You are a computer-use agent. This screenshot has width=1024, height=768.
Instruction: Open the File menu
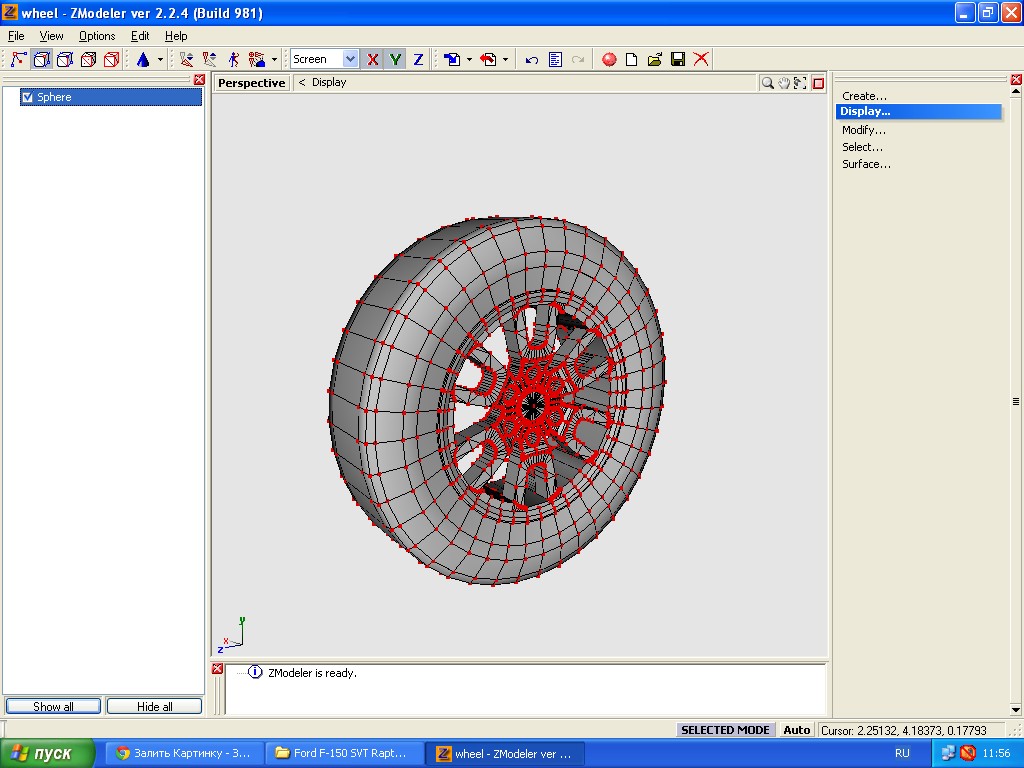click(x=16, y=36)
